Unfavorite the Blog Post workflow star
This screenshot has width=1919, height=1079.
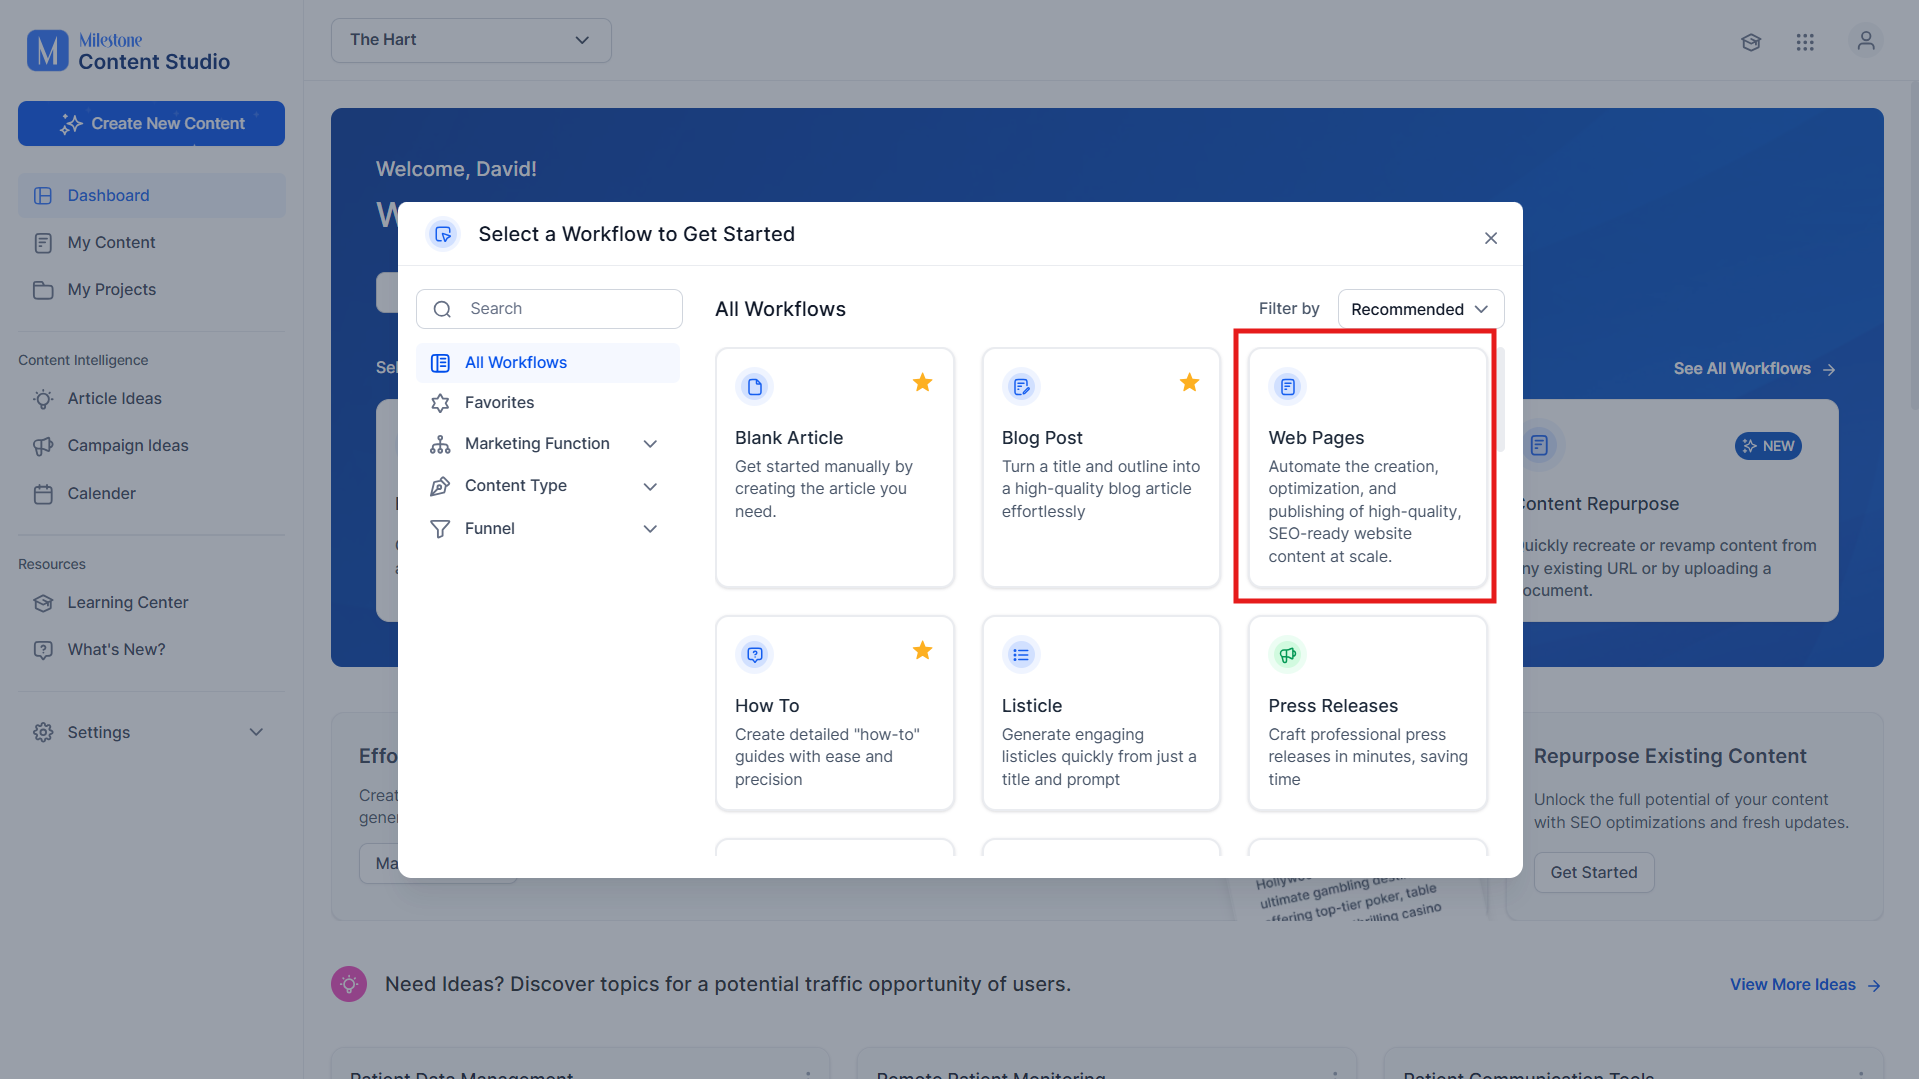pyautogui.click(x=1189, y=383)
